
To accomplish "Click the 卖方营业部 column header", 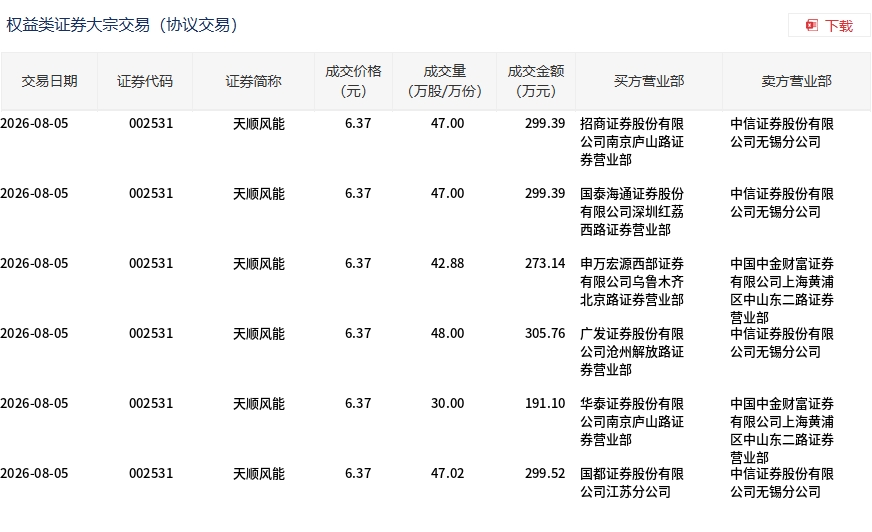I will [796, 81].
